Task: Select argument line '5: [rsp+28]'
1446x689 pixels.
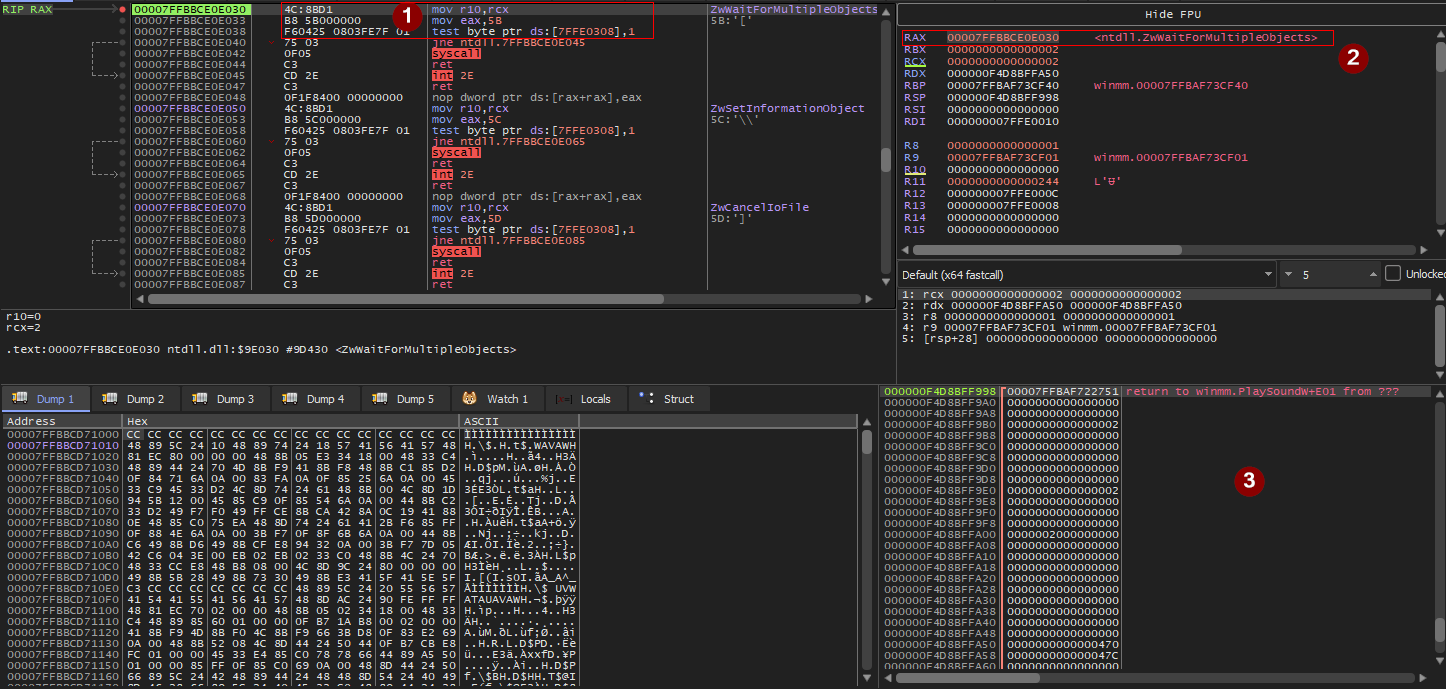Action: coord(1166,338)
